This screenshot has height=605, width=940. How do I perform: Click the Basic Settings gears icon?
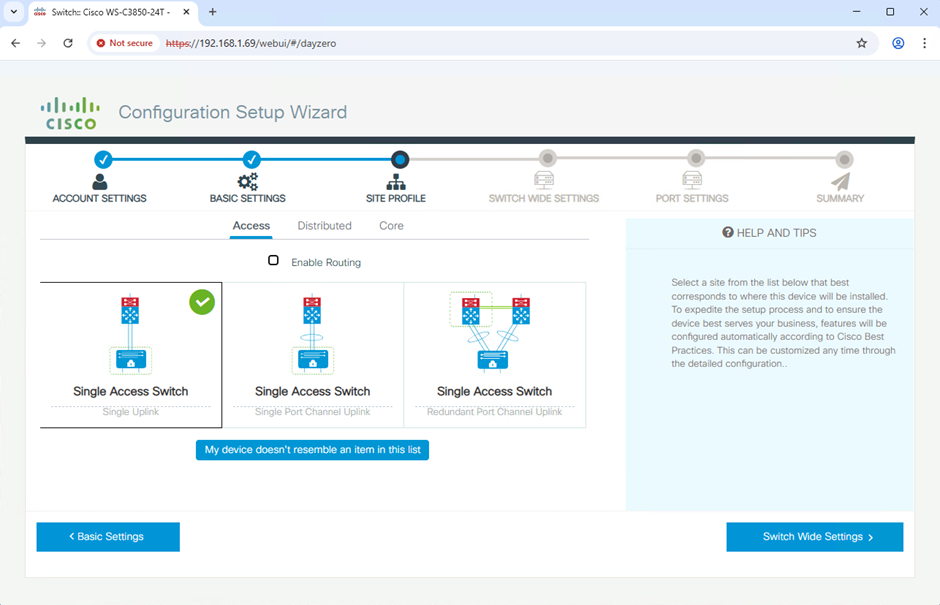tap(248, 182)
